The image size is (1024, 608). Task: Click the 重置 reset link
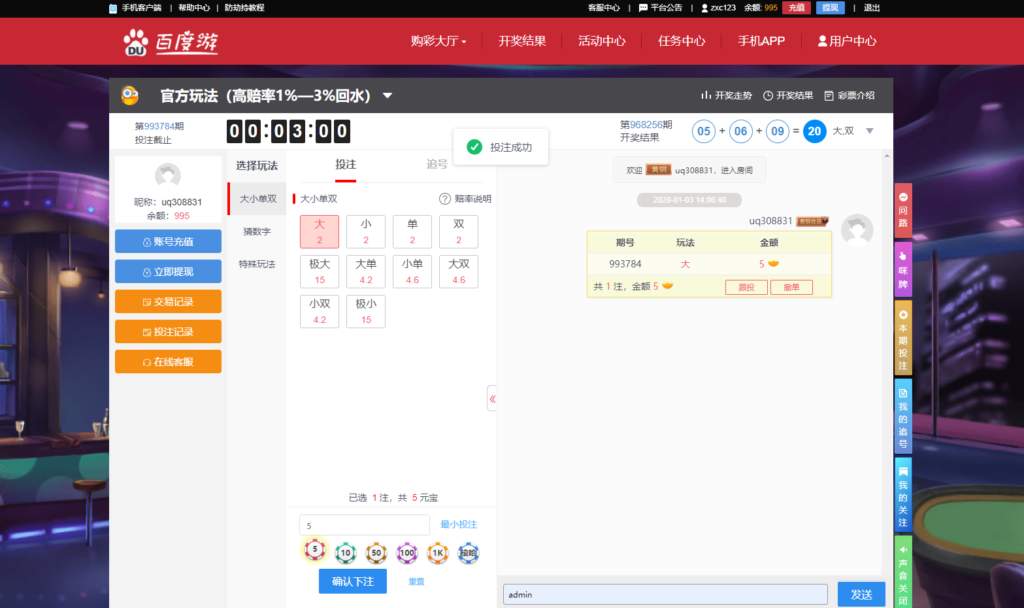(416, 581)
